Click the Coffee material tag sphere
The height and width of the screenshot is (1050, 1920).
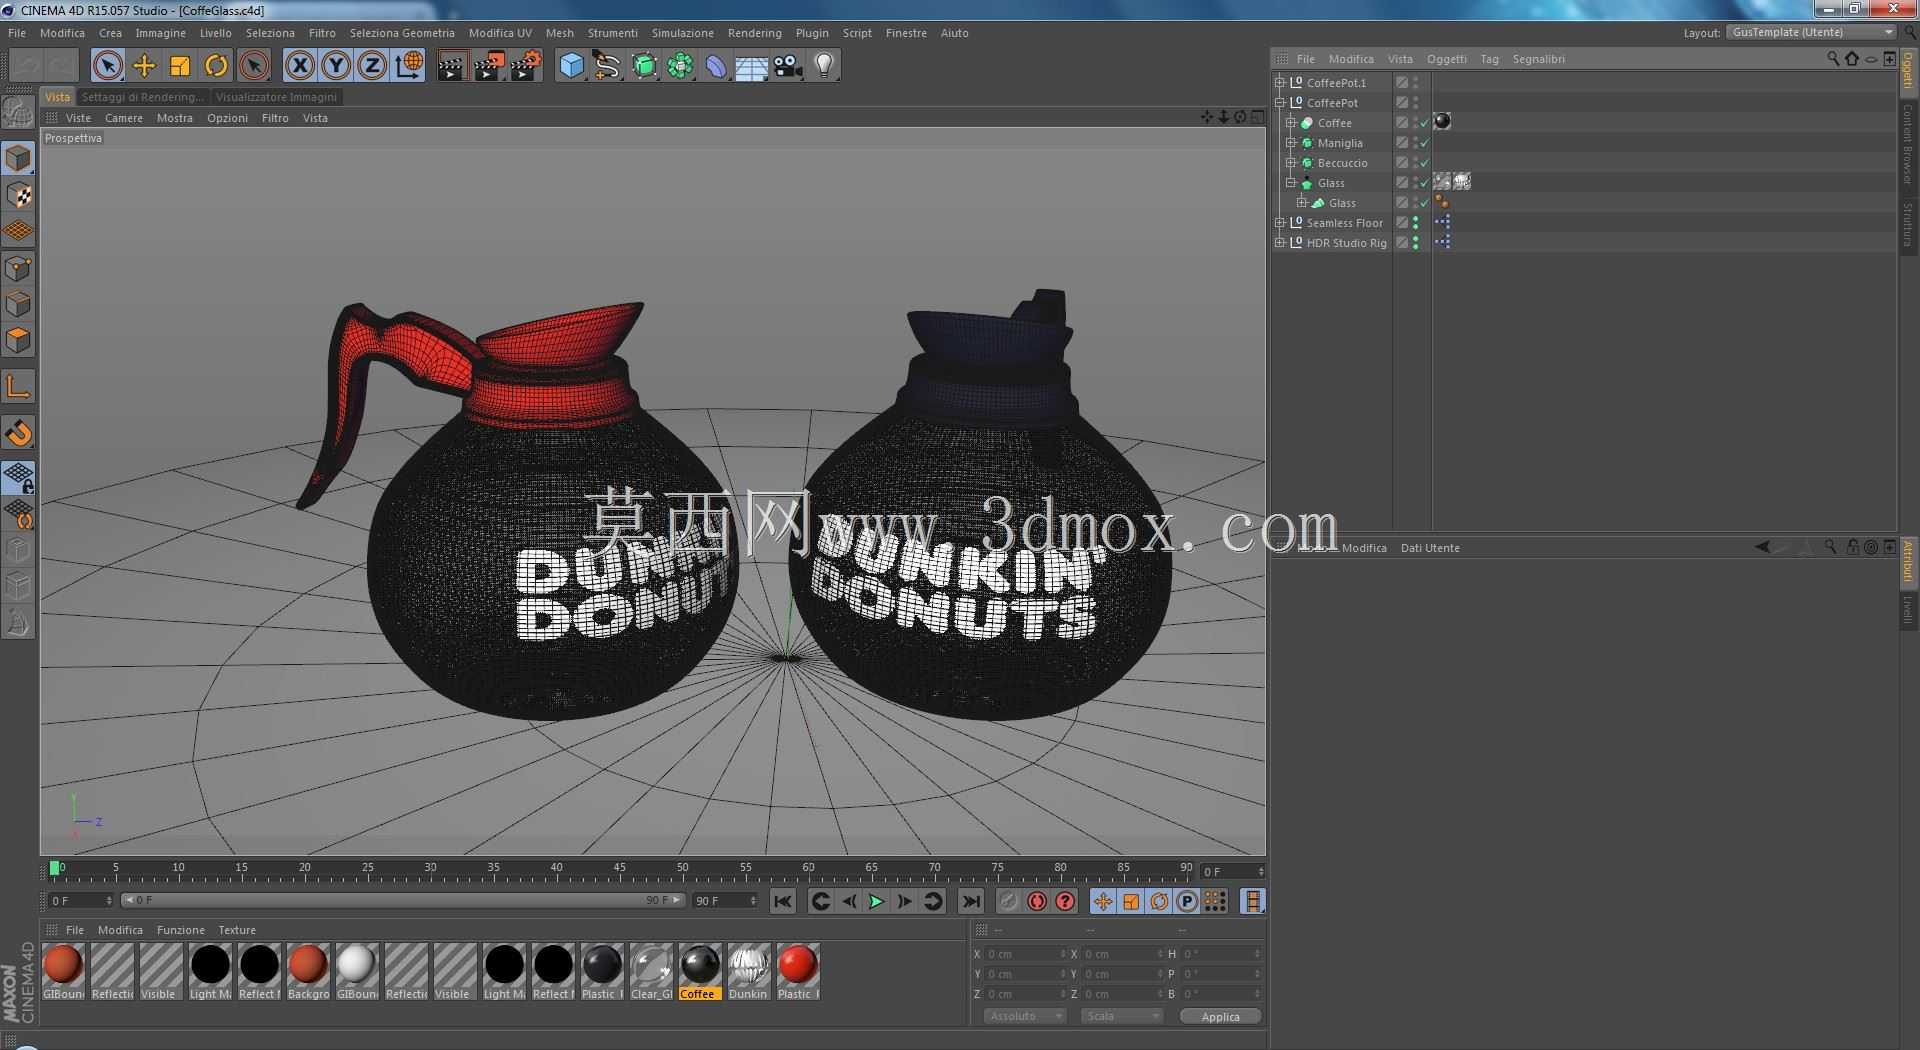click(x=1442, y=122)
